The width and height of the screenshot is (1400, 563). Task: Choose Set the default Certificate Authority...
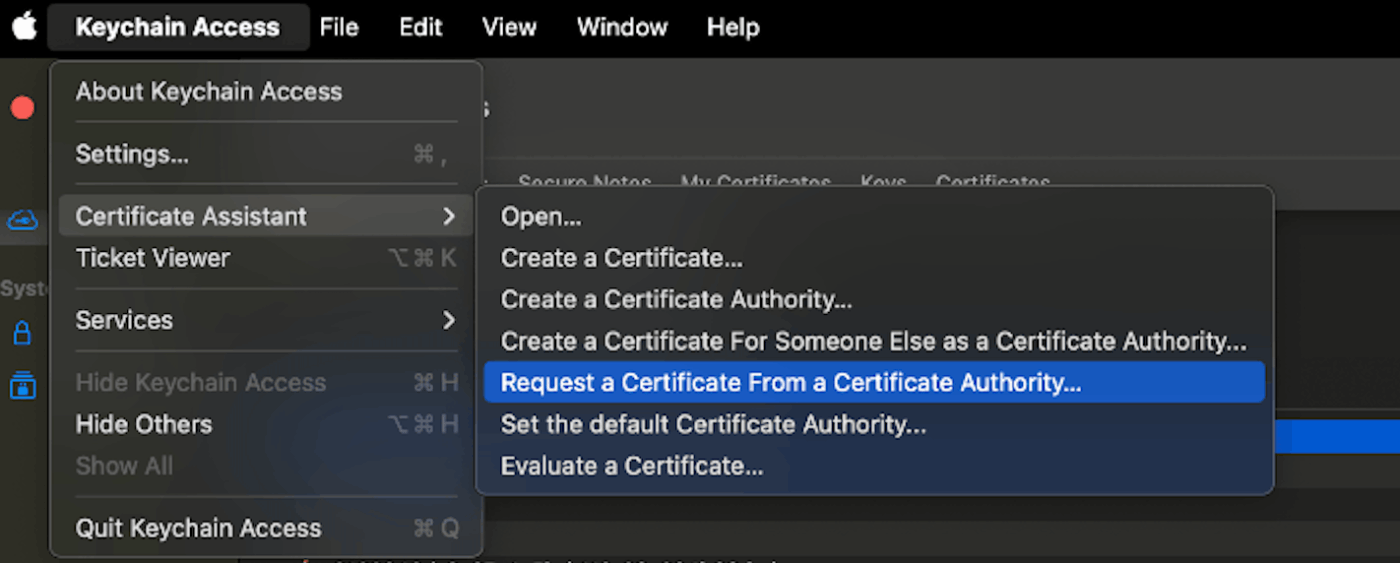pyautogui.click(x=874, y=424)
